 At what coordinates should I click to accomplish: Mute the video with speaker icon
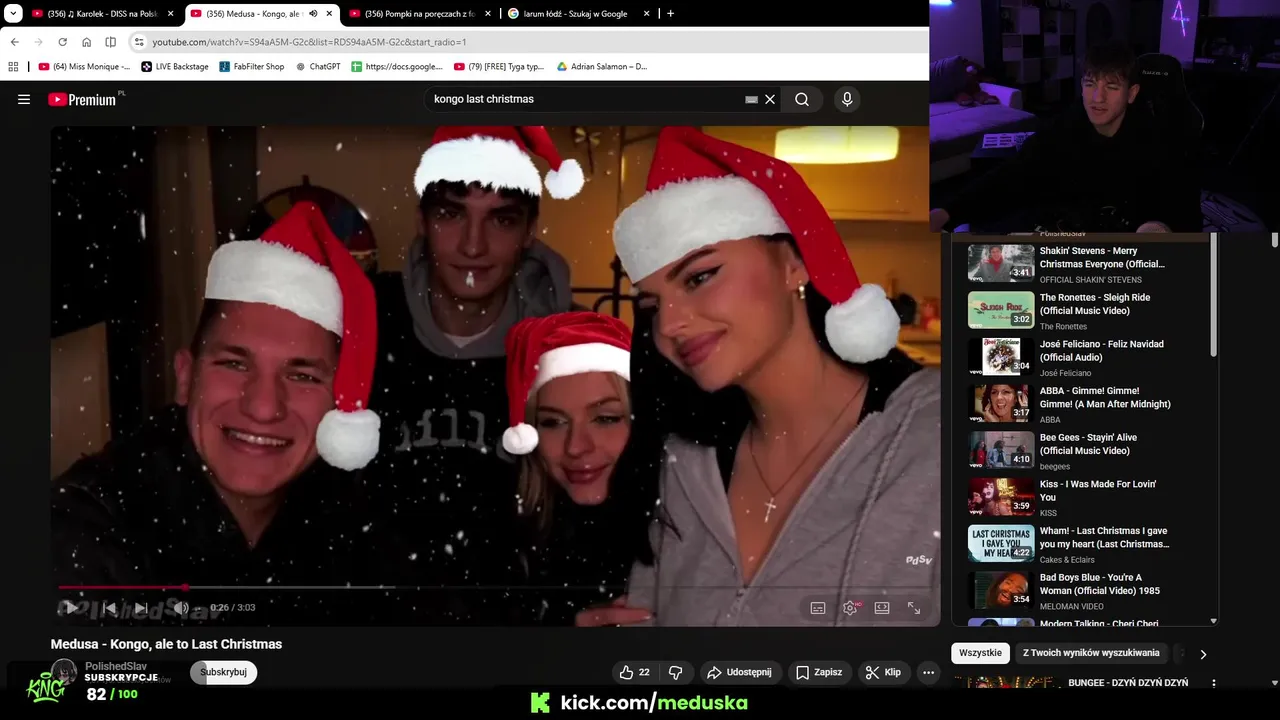pyautogui.click(x=180, y=607)
